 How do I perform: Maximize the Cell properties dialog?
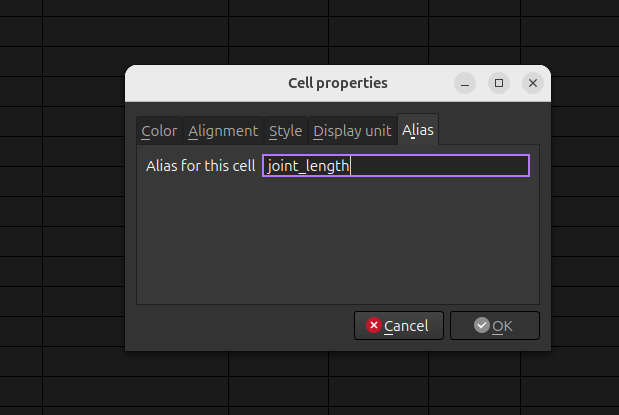(x=498, y=83)
